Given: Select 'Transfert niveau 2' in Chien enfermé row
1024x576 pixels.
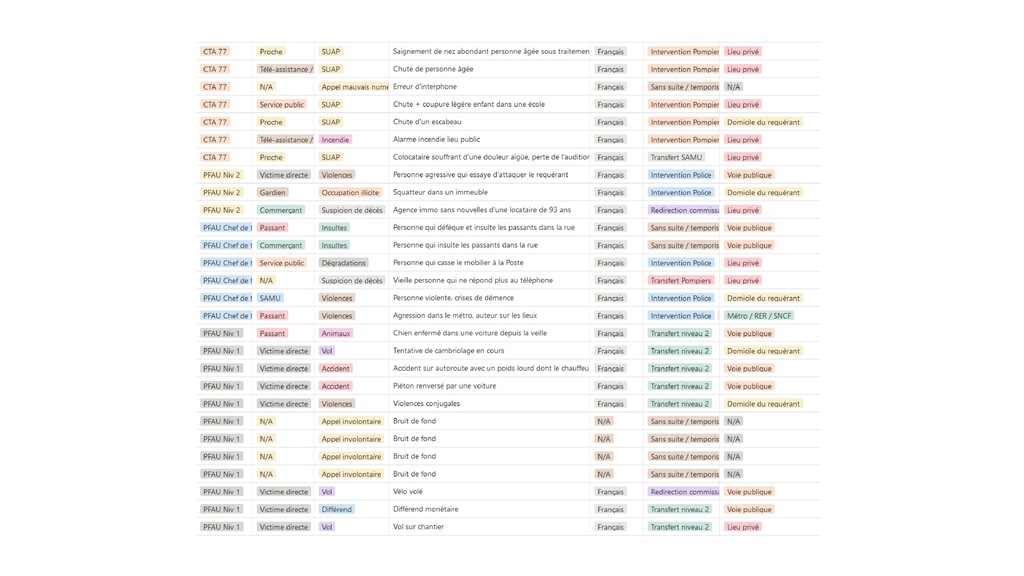Looking at the screenshot, I should 679,334.
